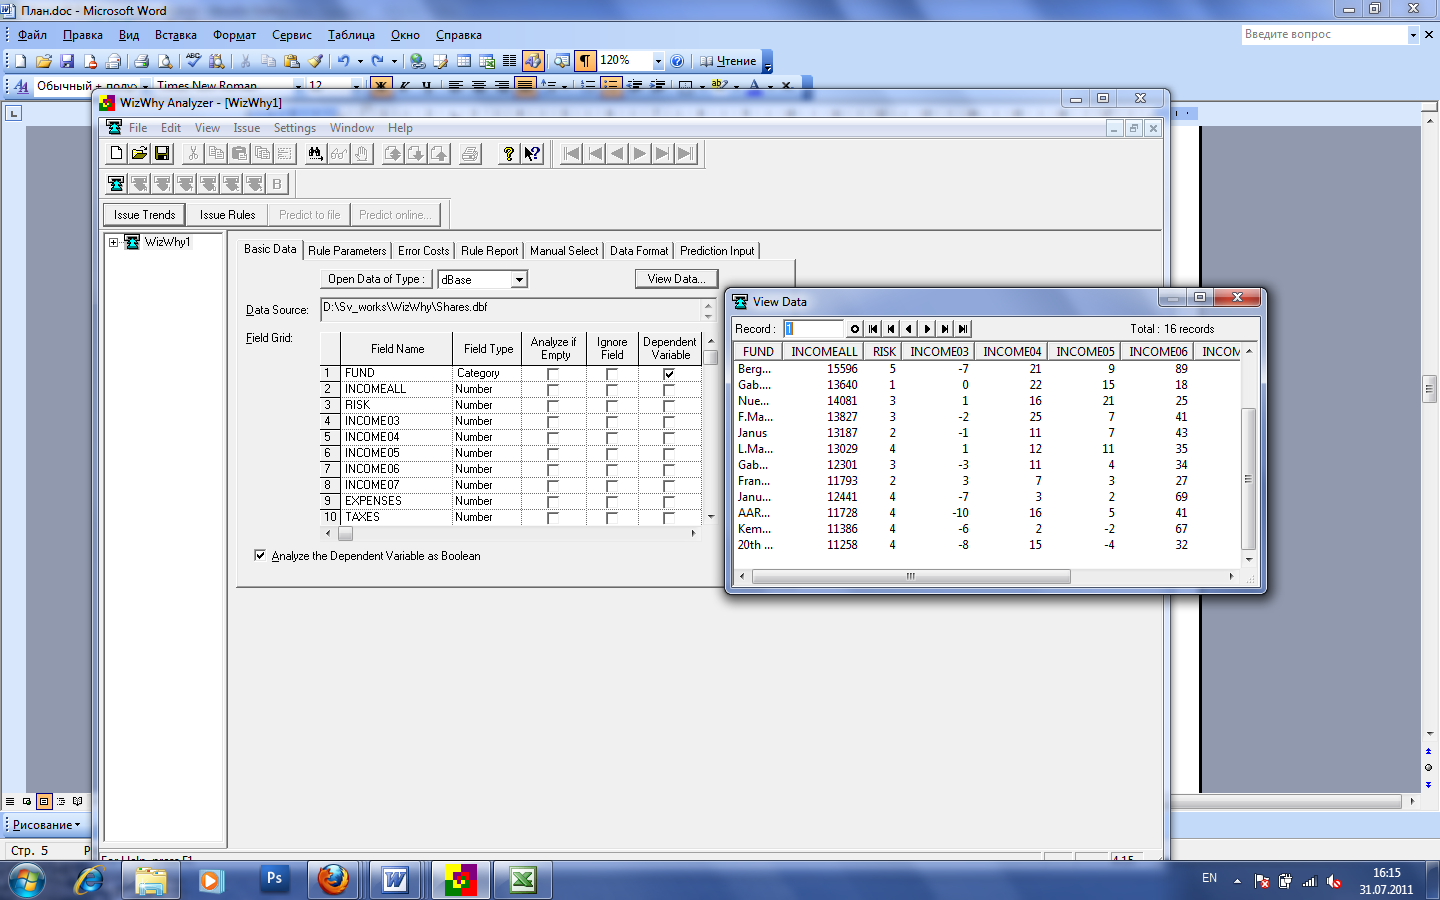Click Word's Help question icon
Screen dimensions: 1440x900
(x=677, y=61)
